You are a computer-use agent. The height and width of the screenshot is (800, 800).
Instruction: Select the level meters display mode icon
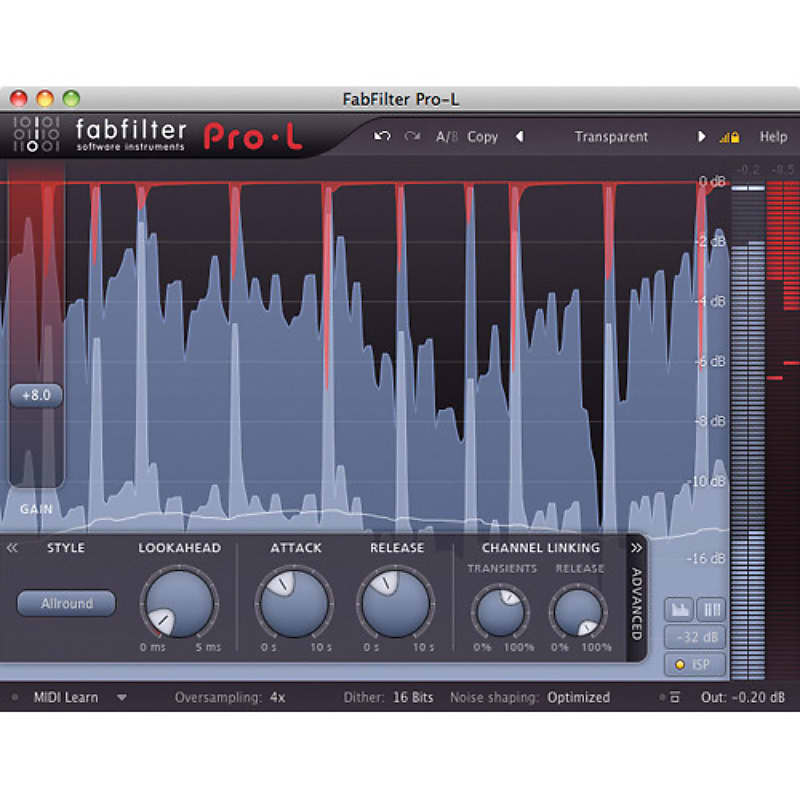tap(710, 608)
